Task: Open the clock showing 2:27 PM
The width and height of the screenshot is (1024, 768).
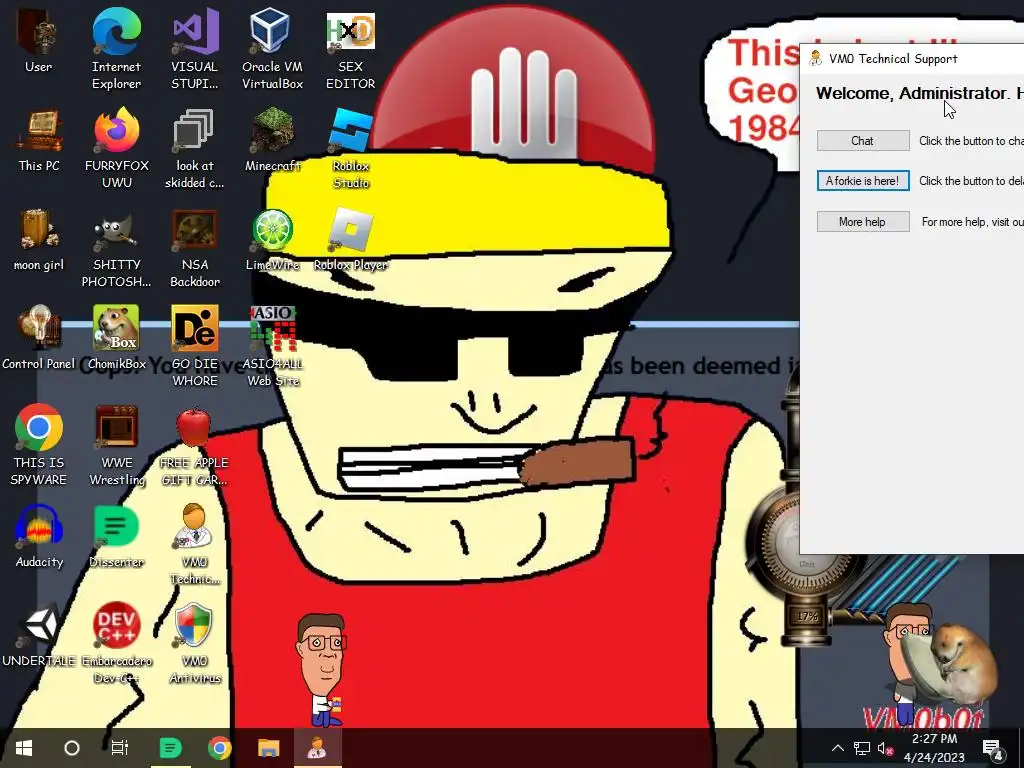Action: 935,748
